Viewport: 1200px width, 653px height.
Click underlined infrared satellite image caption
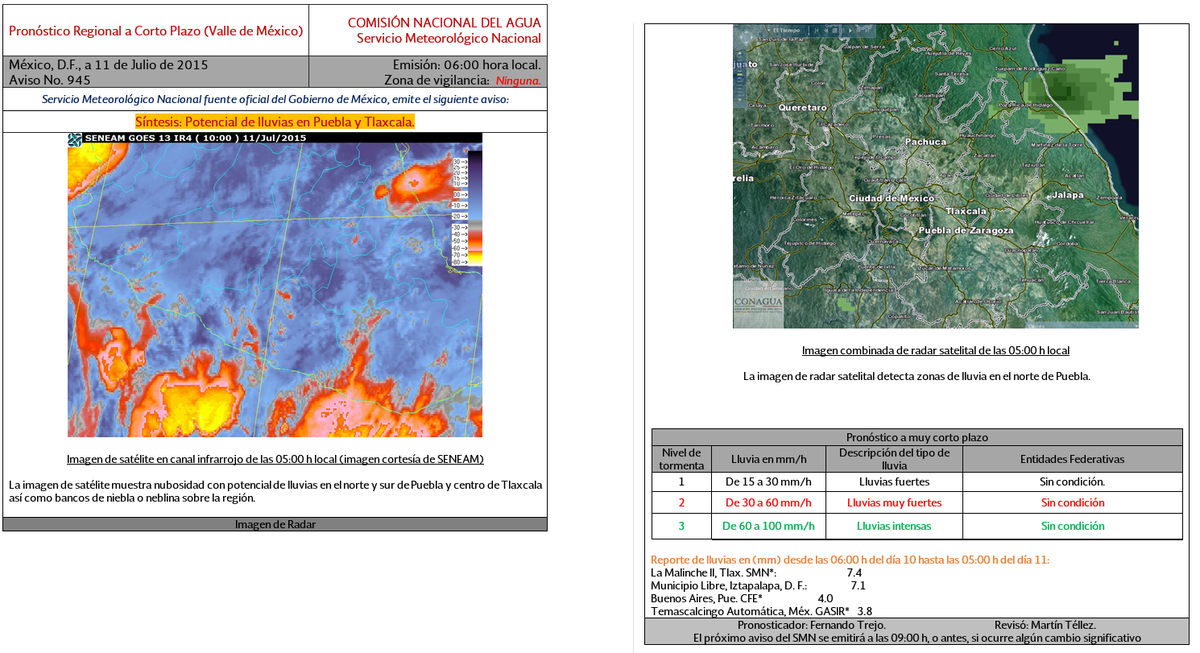[x=275, y=460]
